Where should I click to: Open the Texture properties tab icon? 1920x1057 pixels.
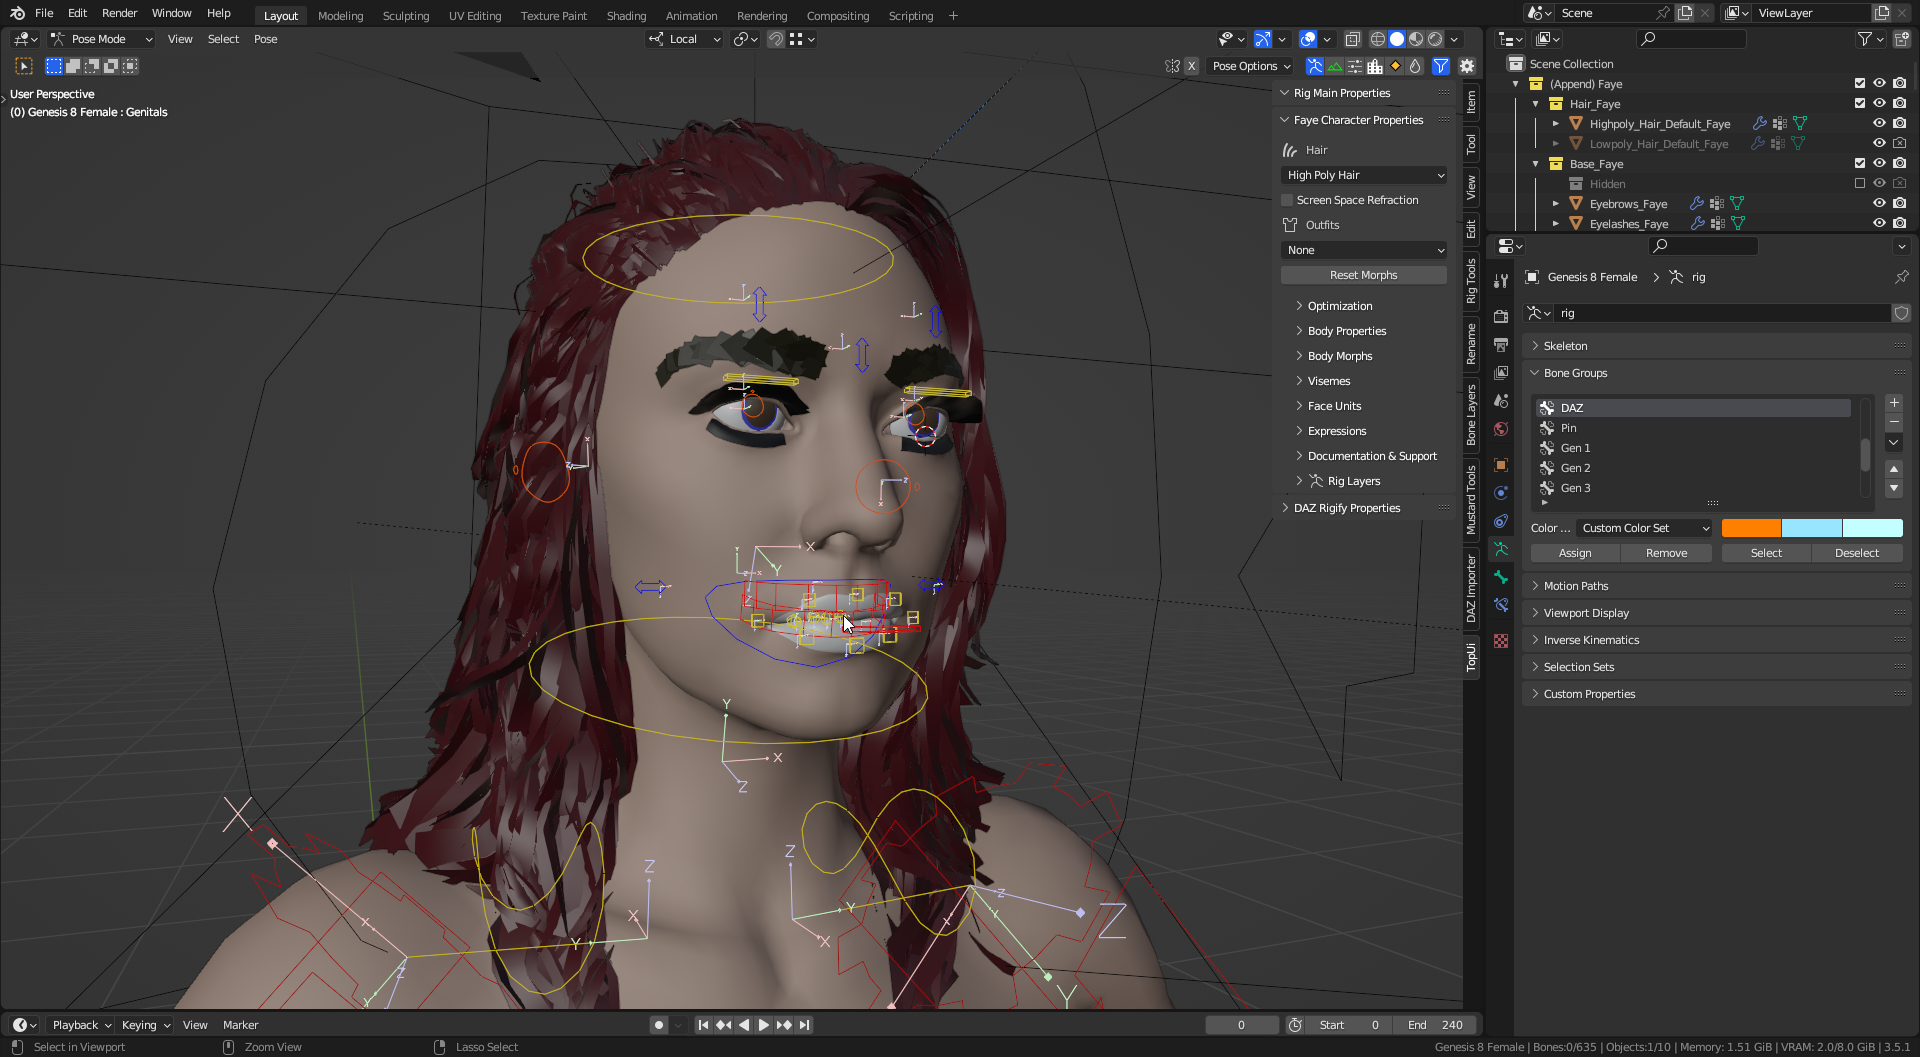(1501, 641)
